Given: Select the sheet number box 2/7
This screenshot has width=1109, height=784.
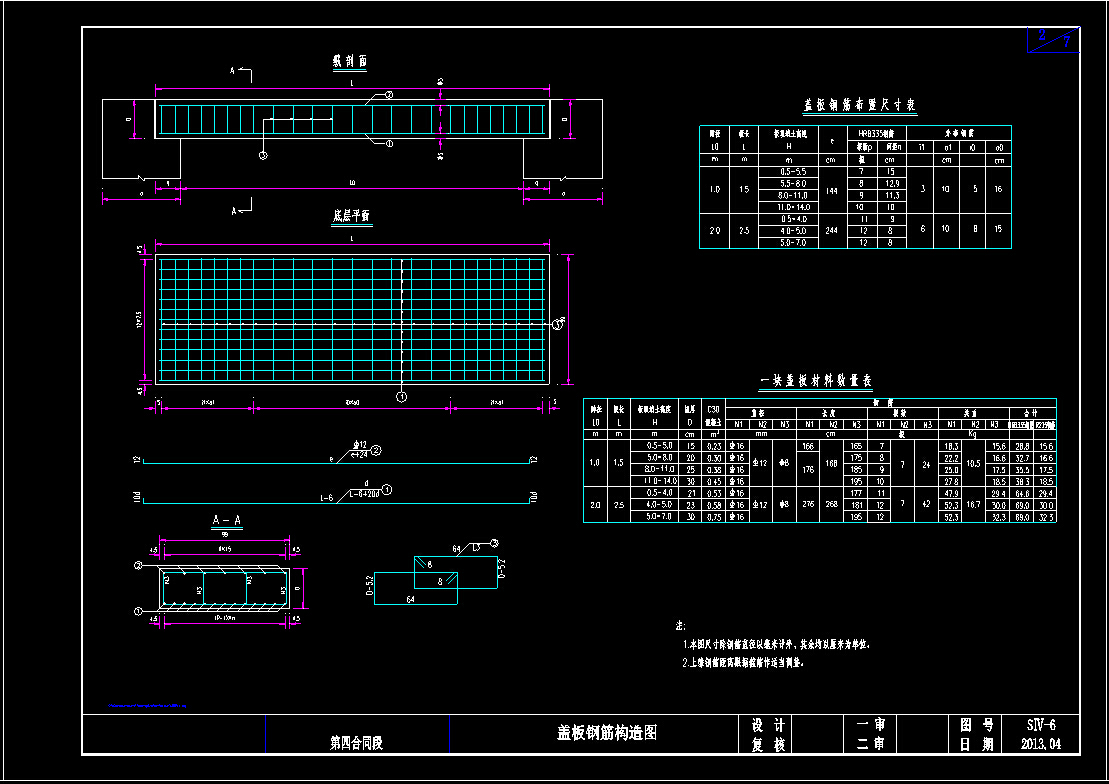Looking at the screenshot, I should (x=1053, y=40).
